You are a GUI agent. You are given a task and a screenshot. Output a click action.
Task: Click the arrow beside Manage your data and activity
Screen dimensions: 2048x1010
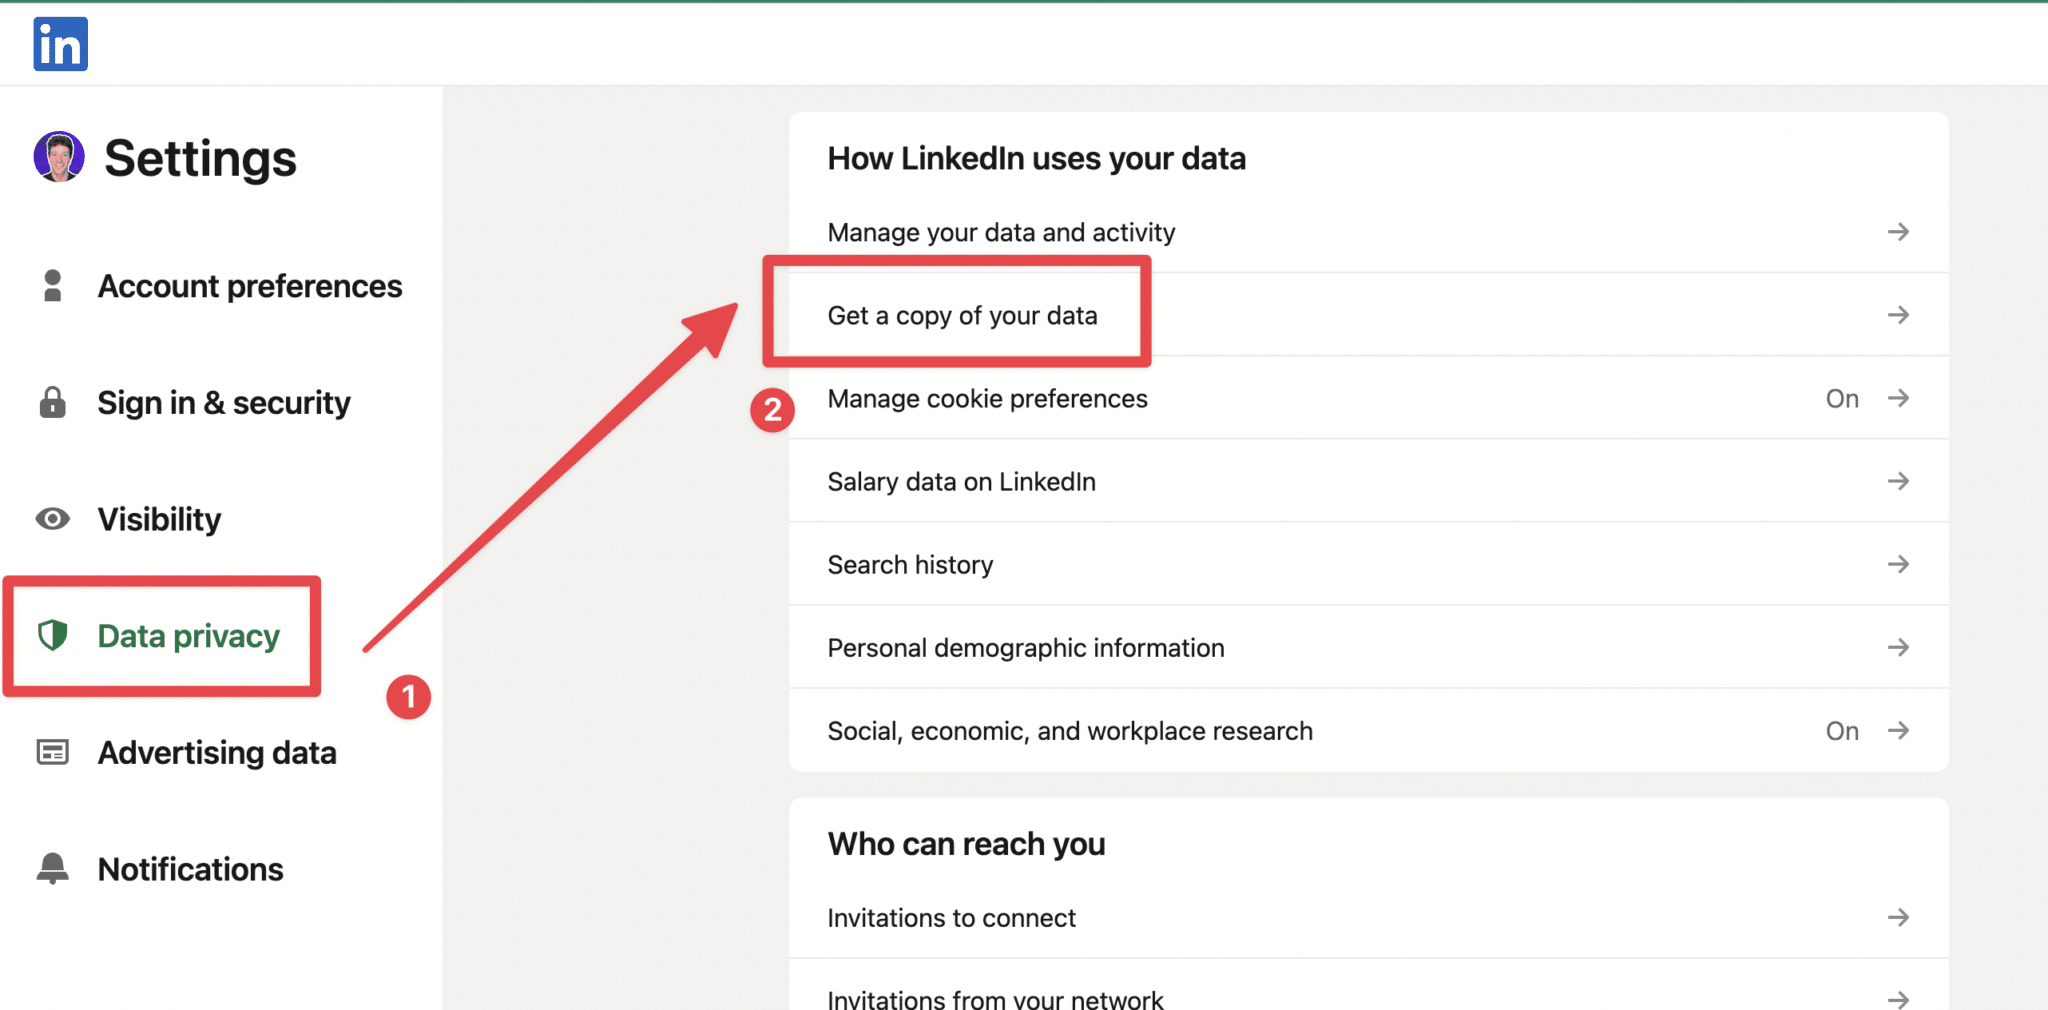click(1899, 231)
